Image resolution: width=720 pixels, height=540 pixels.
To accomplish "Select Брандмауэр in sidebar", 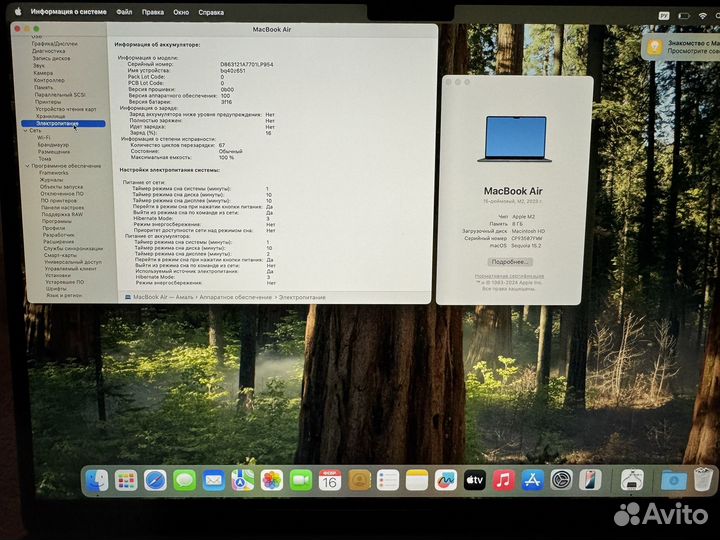I will tap(53, 145).
